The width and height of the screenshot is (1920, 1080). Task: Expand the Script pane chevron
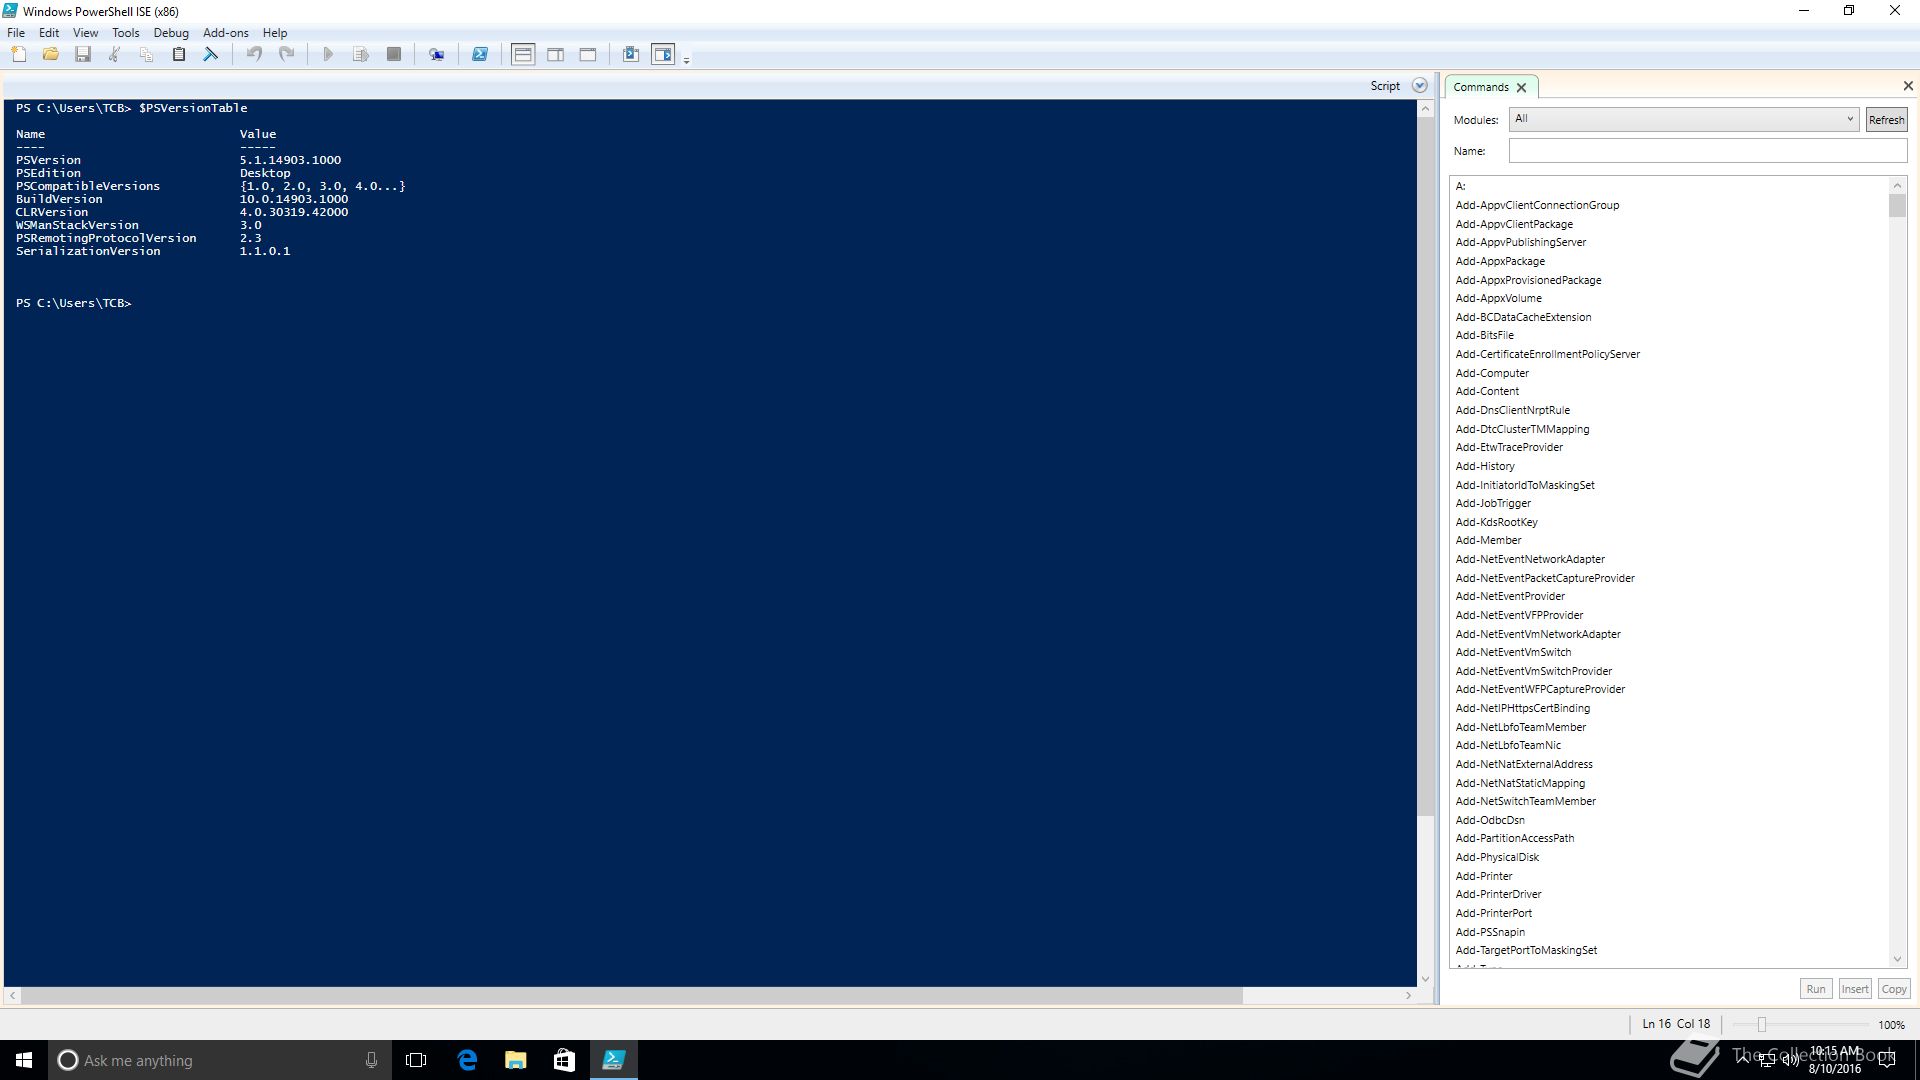click(x=1419, y=86)
